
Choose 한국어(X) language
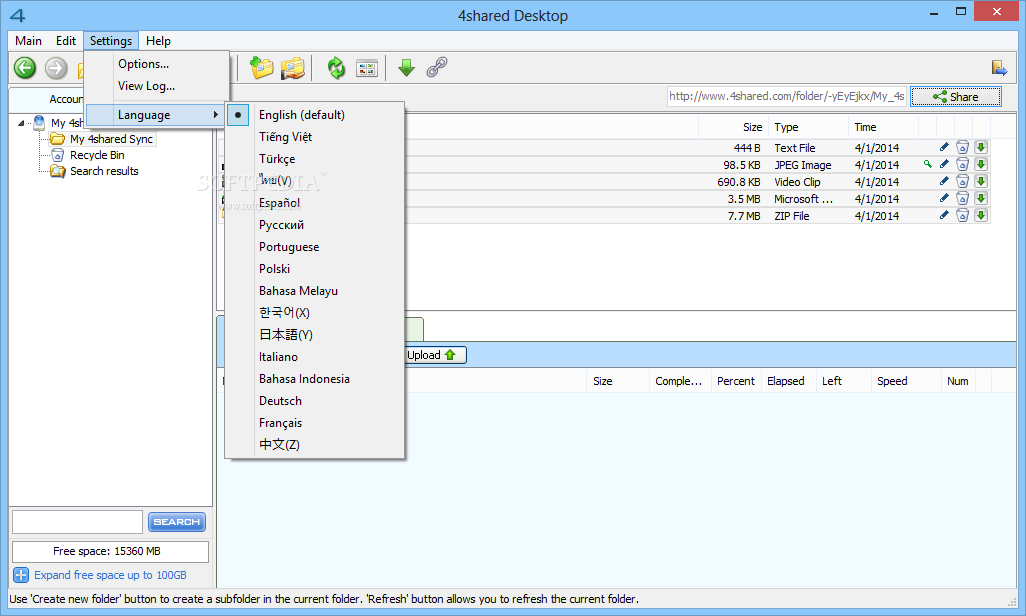pyautogui.click(x=314, y=313)
